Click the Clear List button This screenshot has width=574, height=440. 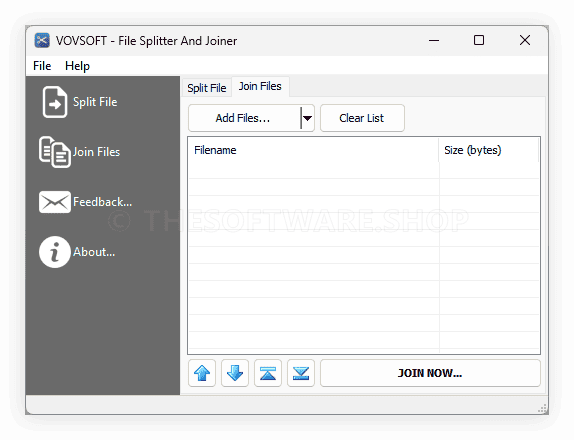point(362,118)
